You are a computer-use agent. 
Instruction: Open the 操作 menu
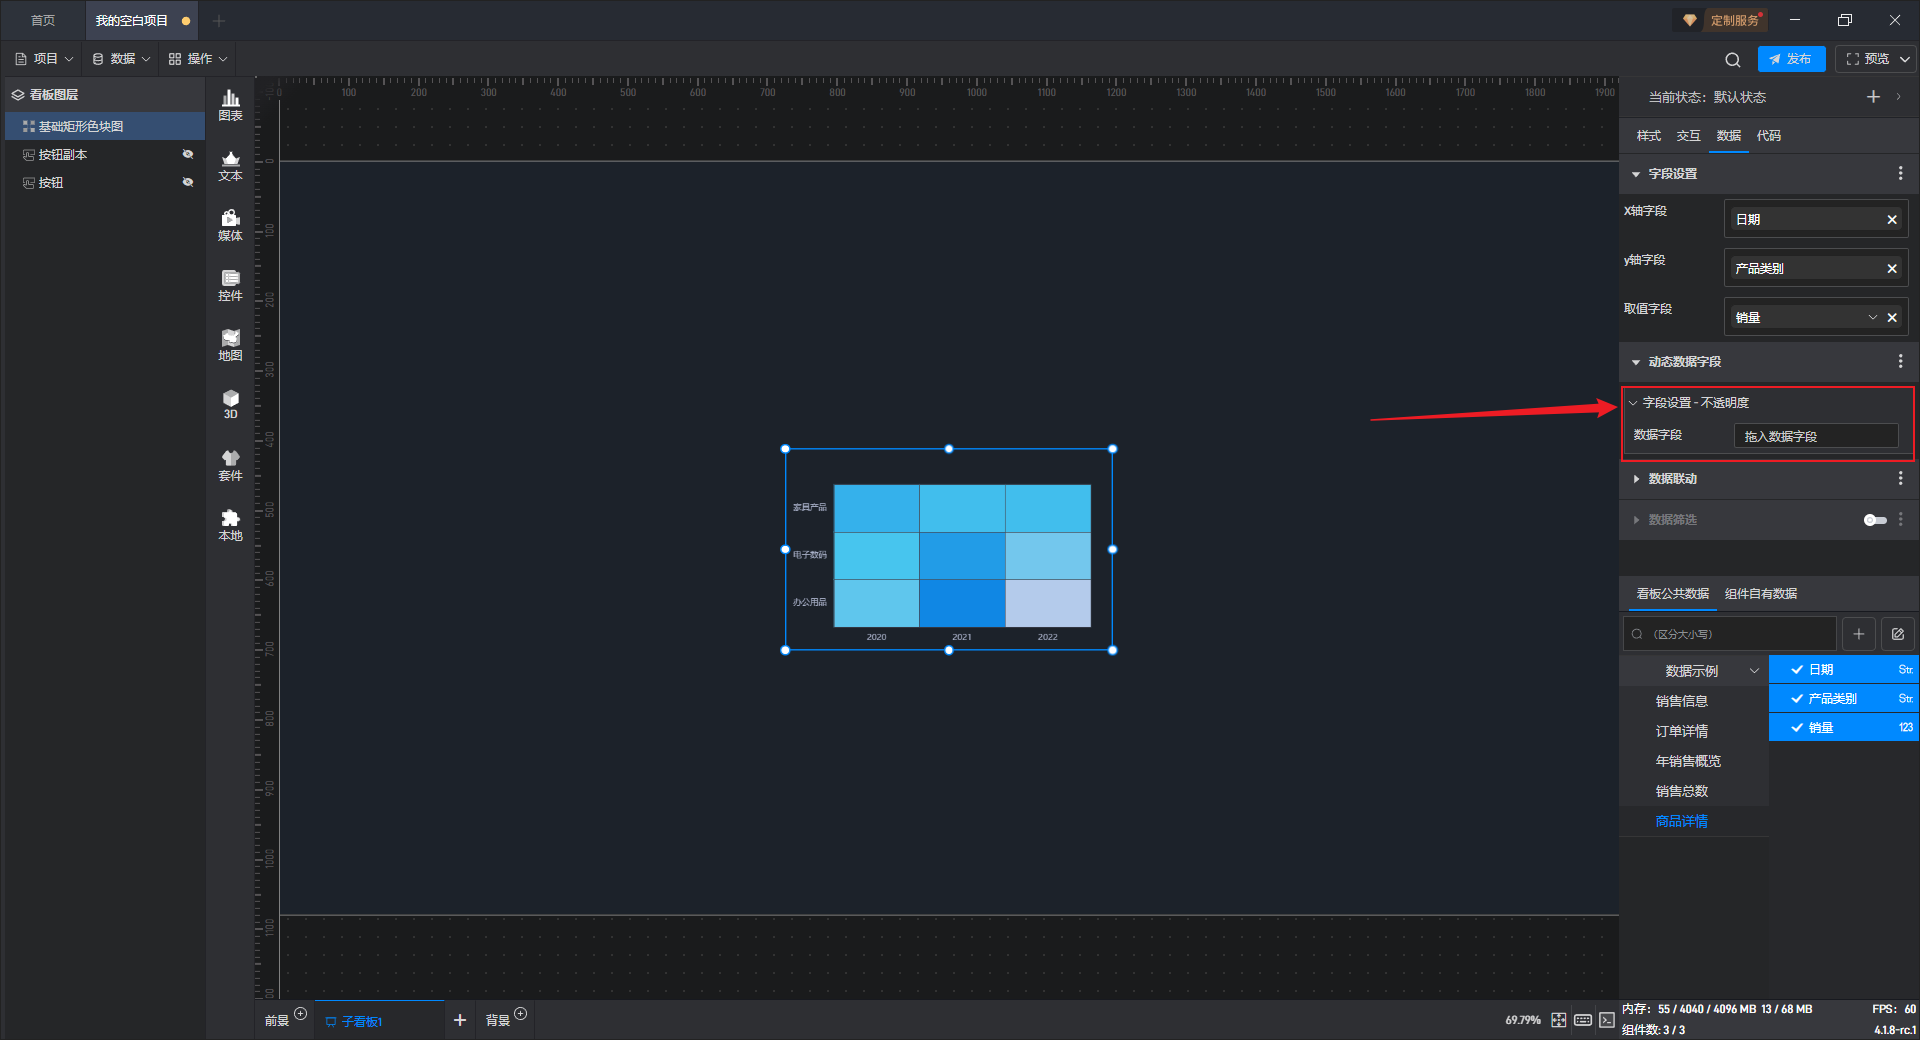198,59
